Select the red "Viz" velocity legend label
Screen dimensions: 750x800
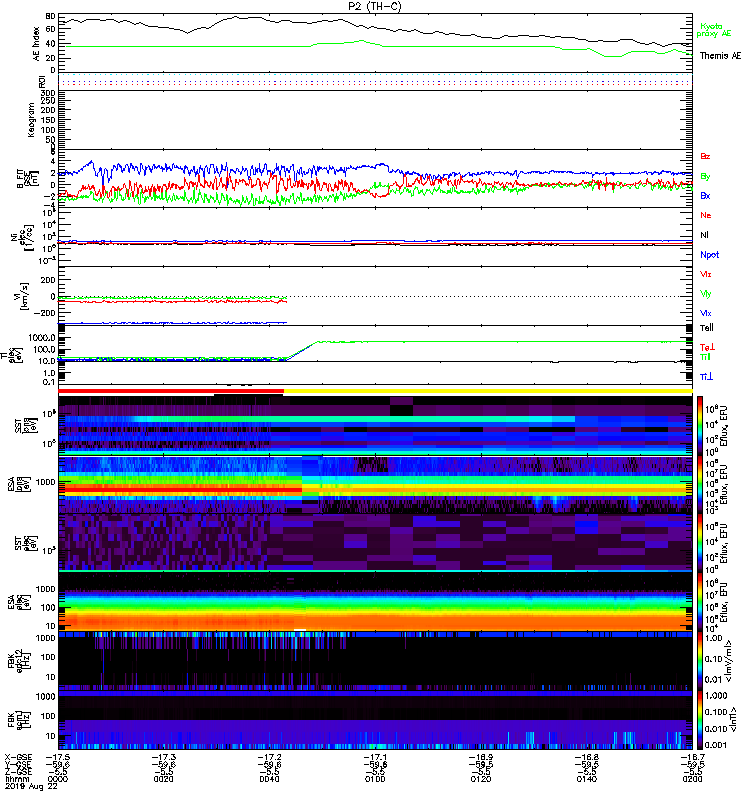coord(706,274)
